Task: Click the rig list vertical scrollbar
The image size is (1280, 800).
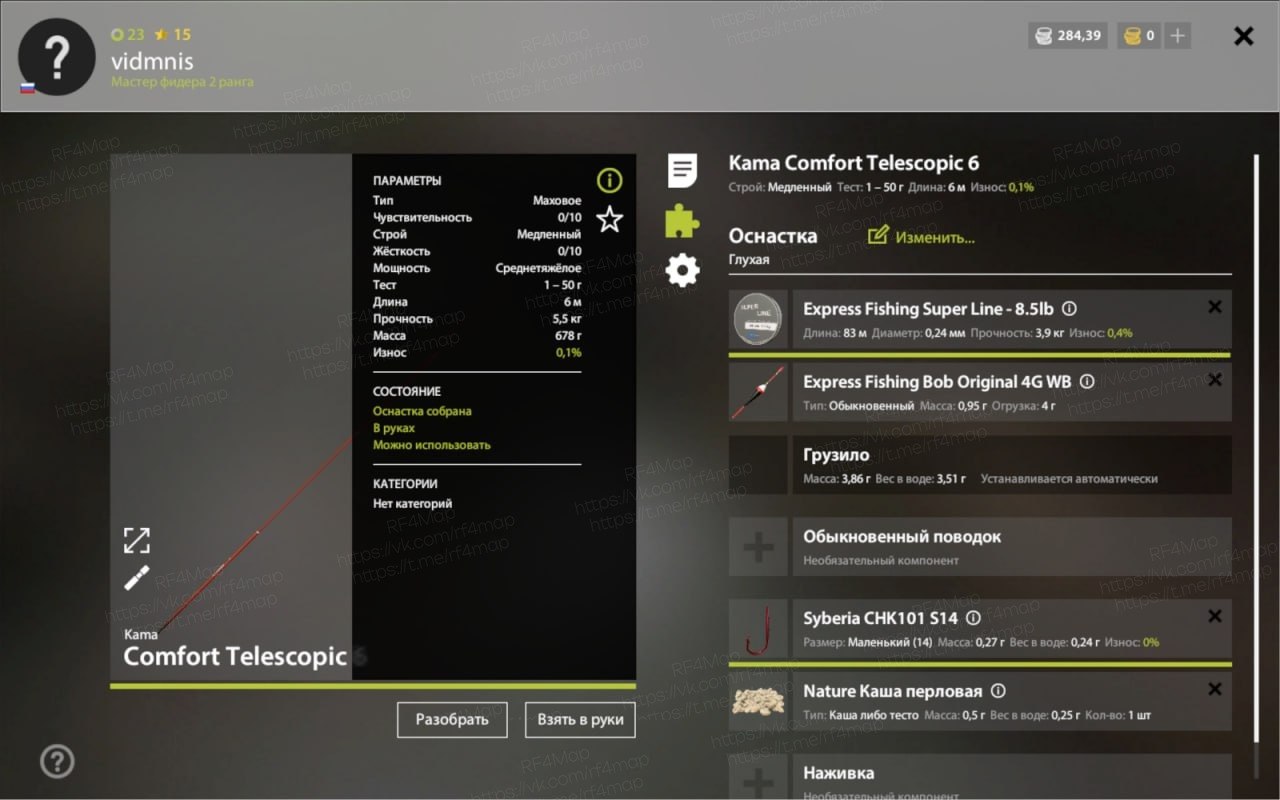Action: point(1257,465)
